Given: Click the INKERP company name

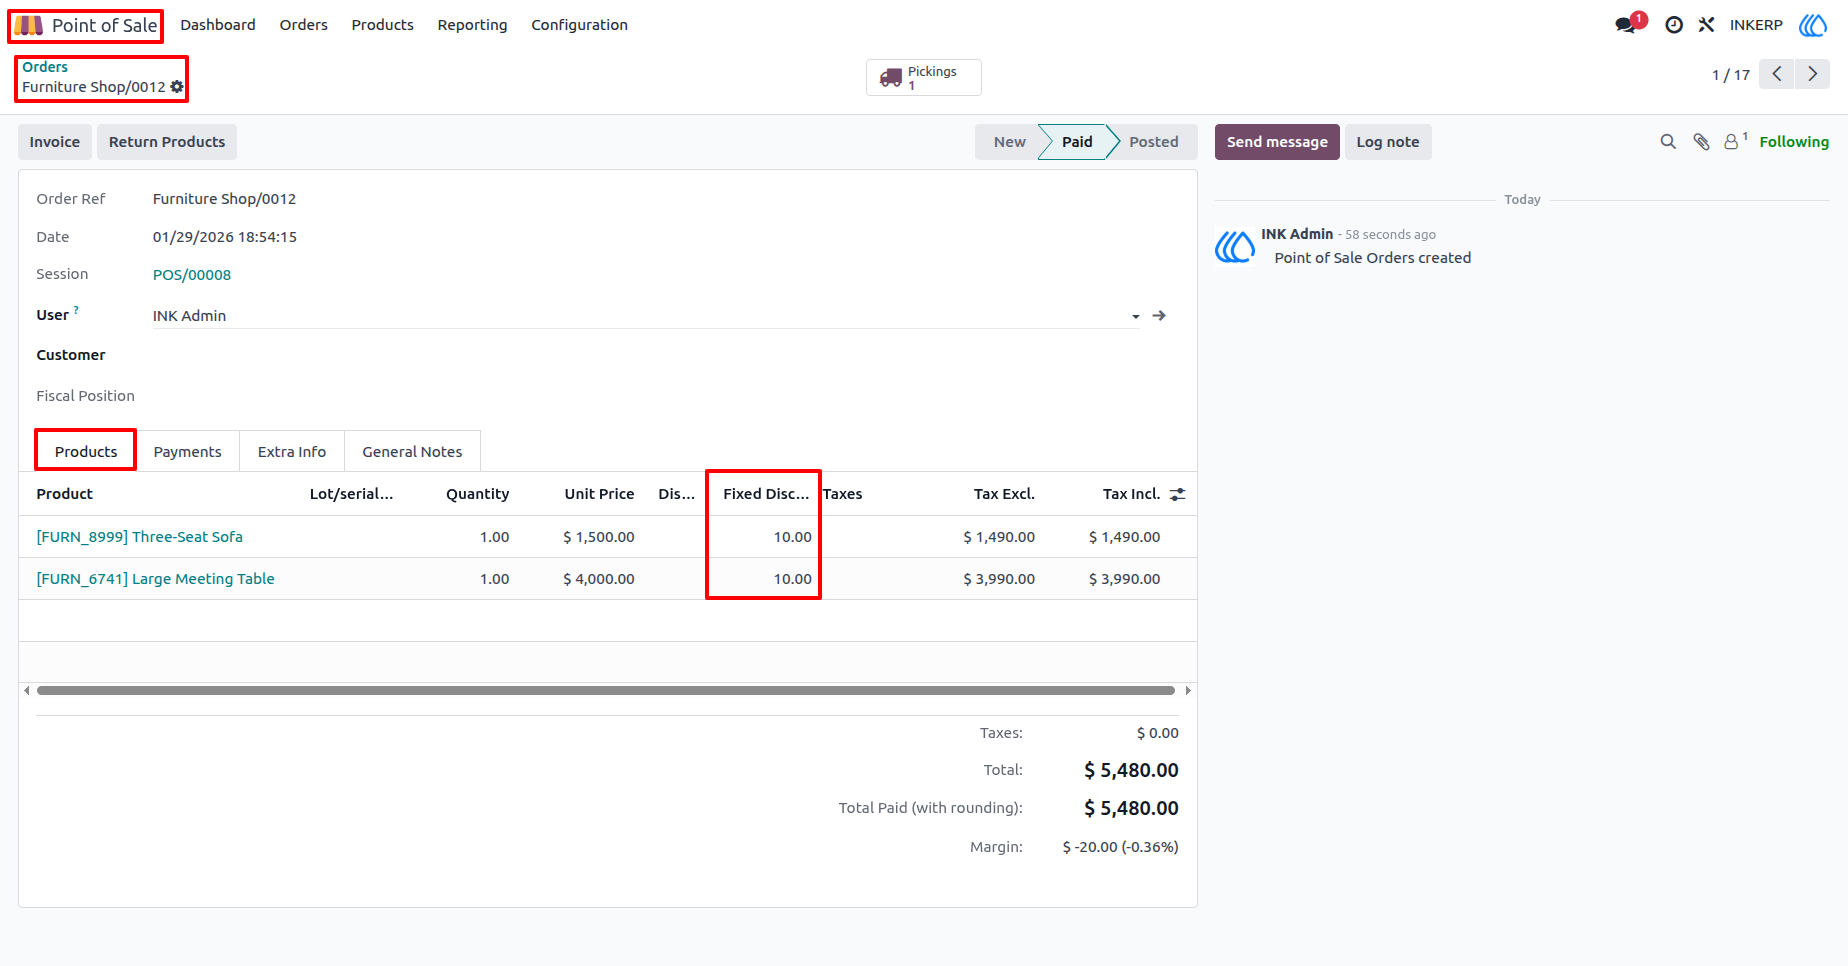Looking at the screenshot, I should [1756, 25].
